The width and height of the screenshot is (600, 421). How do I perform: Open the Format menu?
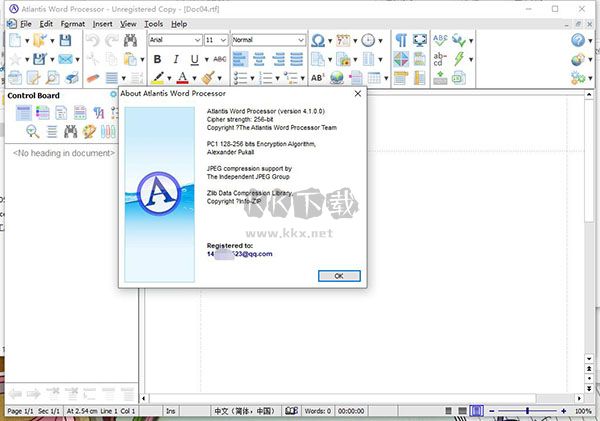point(72,22)
